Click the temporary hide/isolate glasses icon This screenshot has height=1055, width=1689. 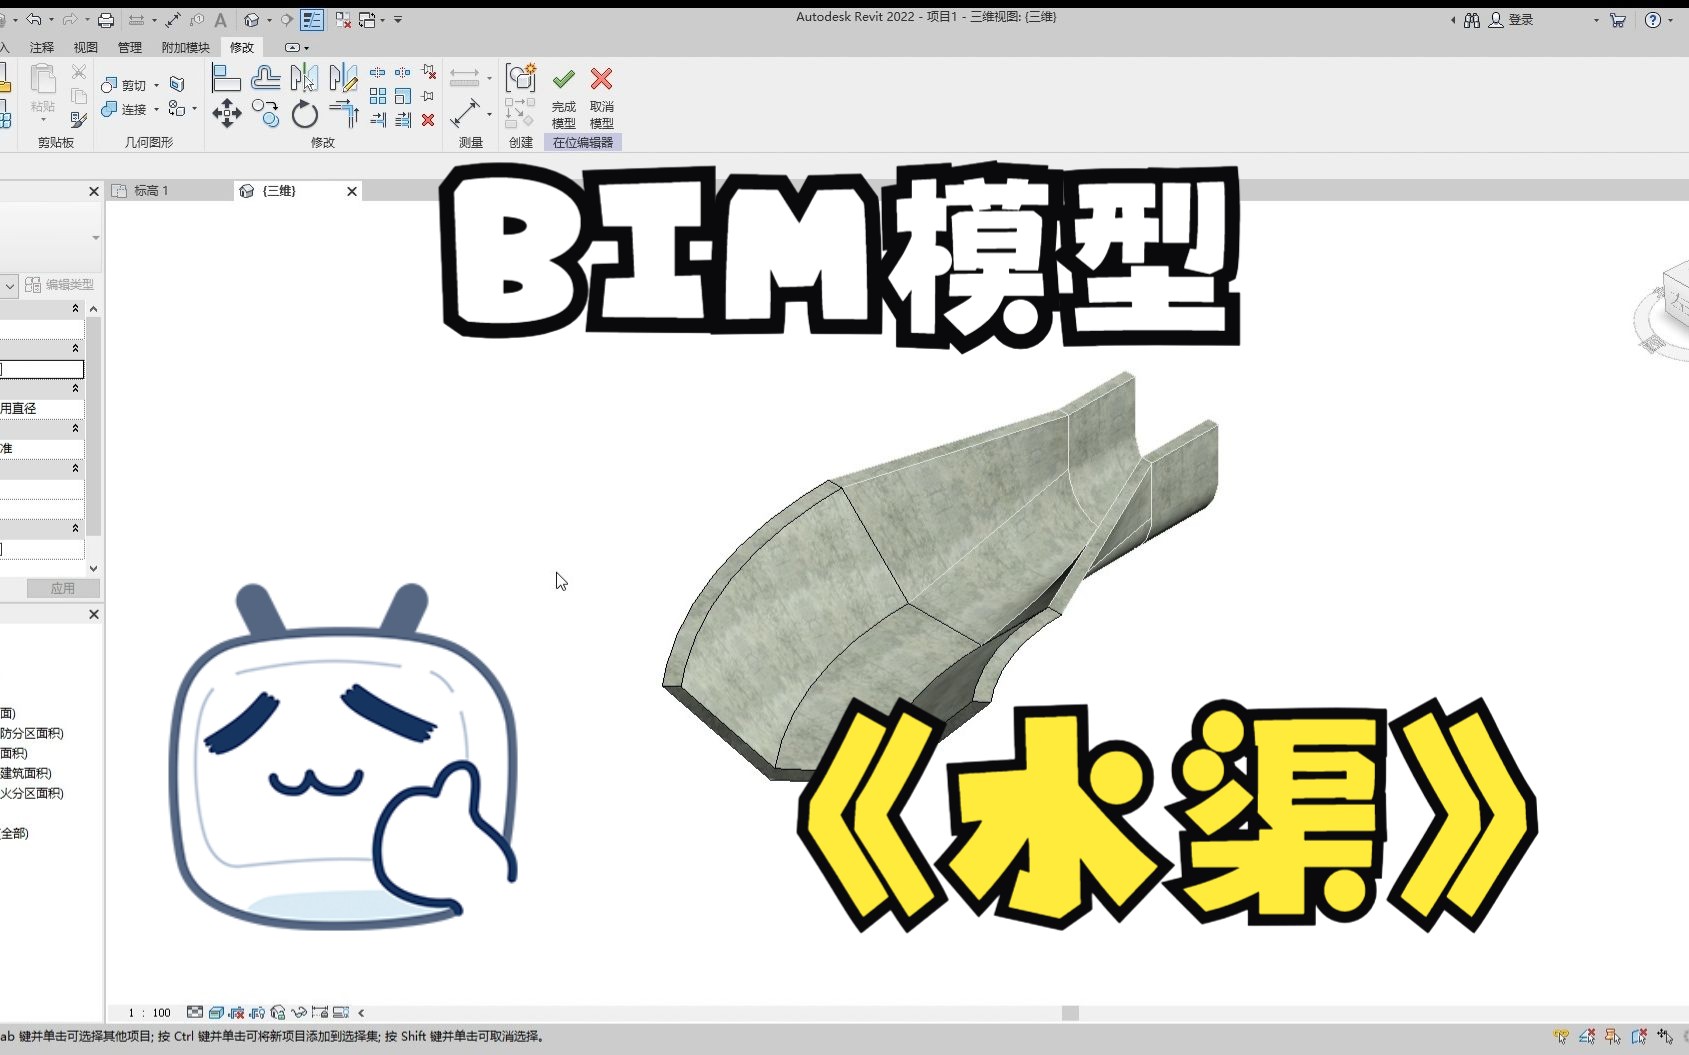(299, 1012)
